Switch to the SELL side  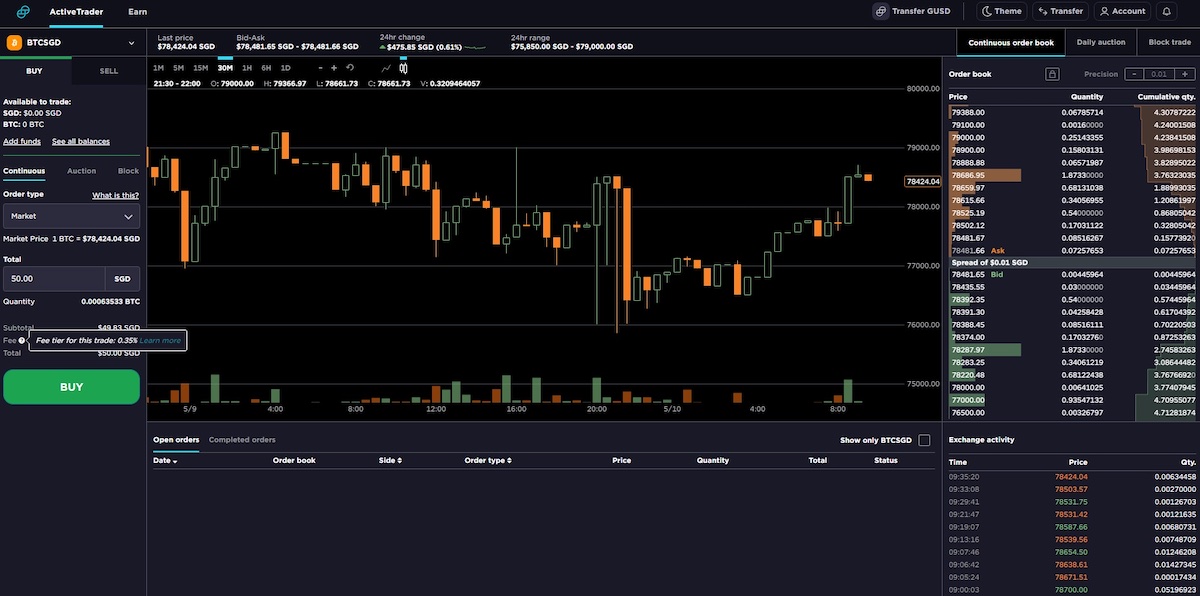point(109,71)
